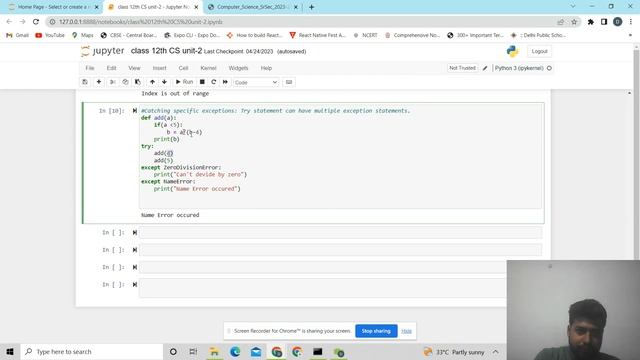Show hidden system tray icons chevron
The width and height of the screenshot is (640, 360).
496,351
